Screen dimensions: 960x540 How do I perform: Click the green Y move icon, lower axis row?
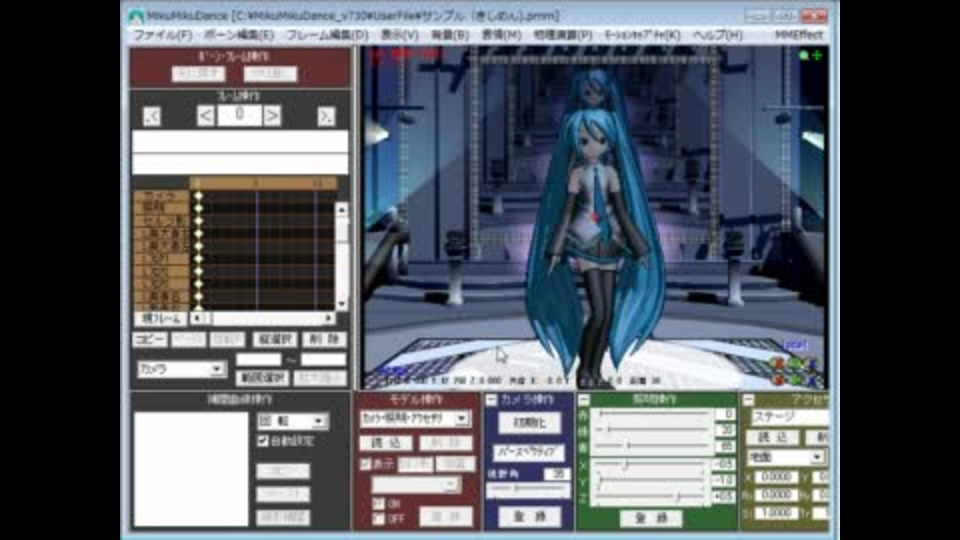click(796, 380)
